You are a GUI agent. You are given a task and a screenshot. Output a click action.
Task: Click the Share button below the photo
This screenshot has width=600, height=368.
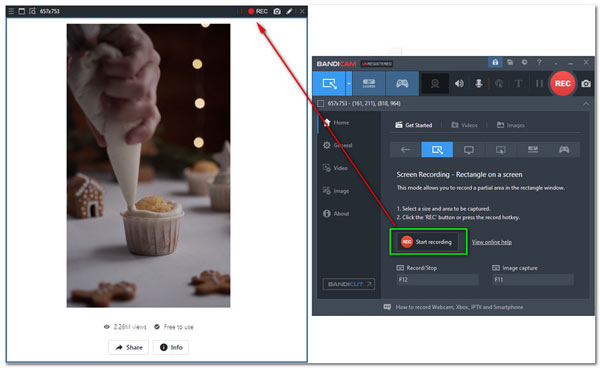129,347
